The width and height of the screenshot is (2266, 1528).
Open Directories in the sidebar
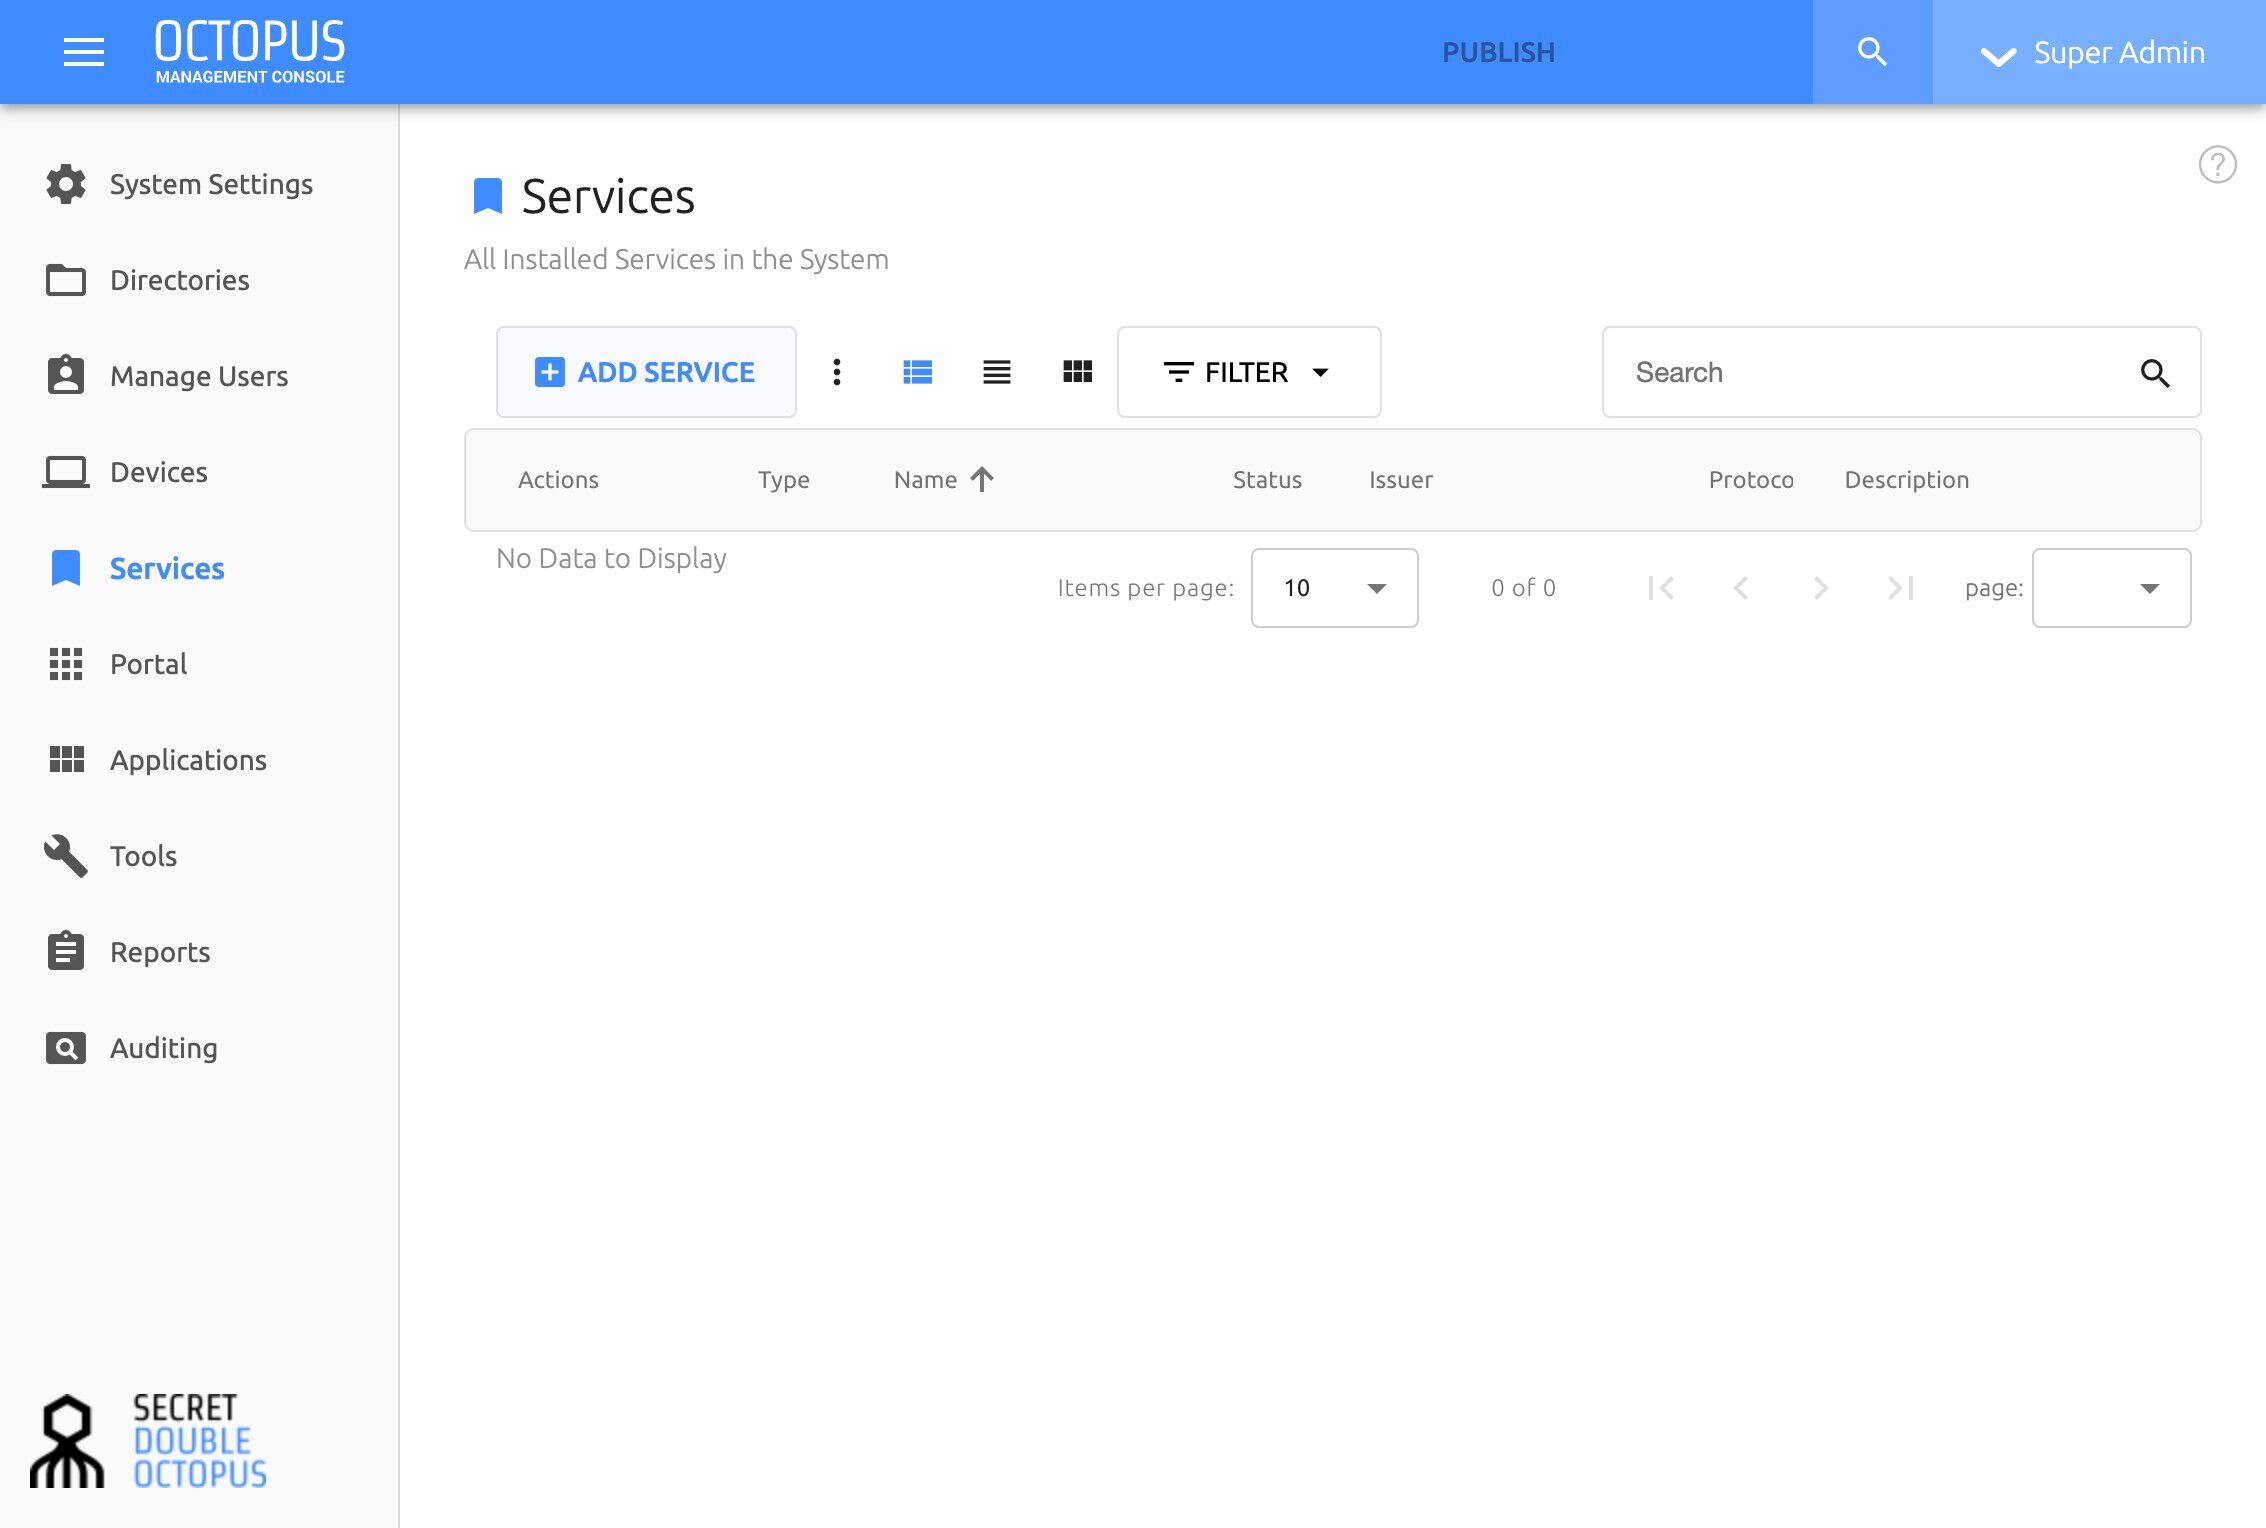[x=180, y=280]
